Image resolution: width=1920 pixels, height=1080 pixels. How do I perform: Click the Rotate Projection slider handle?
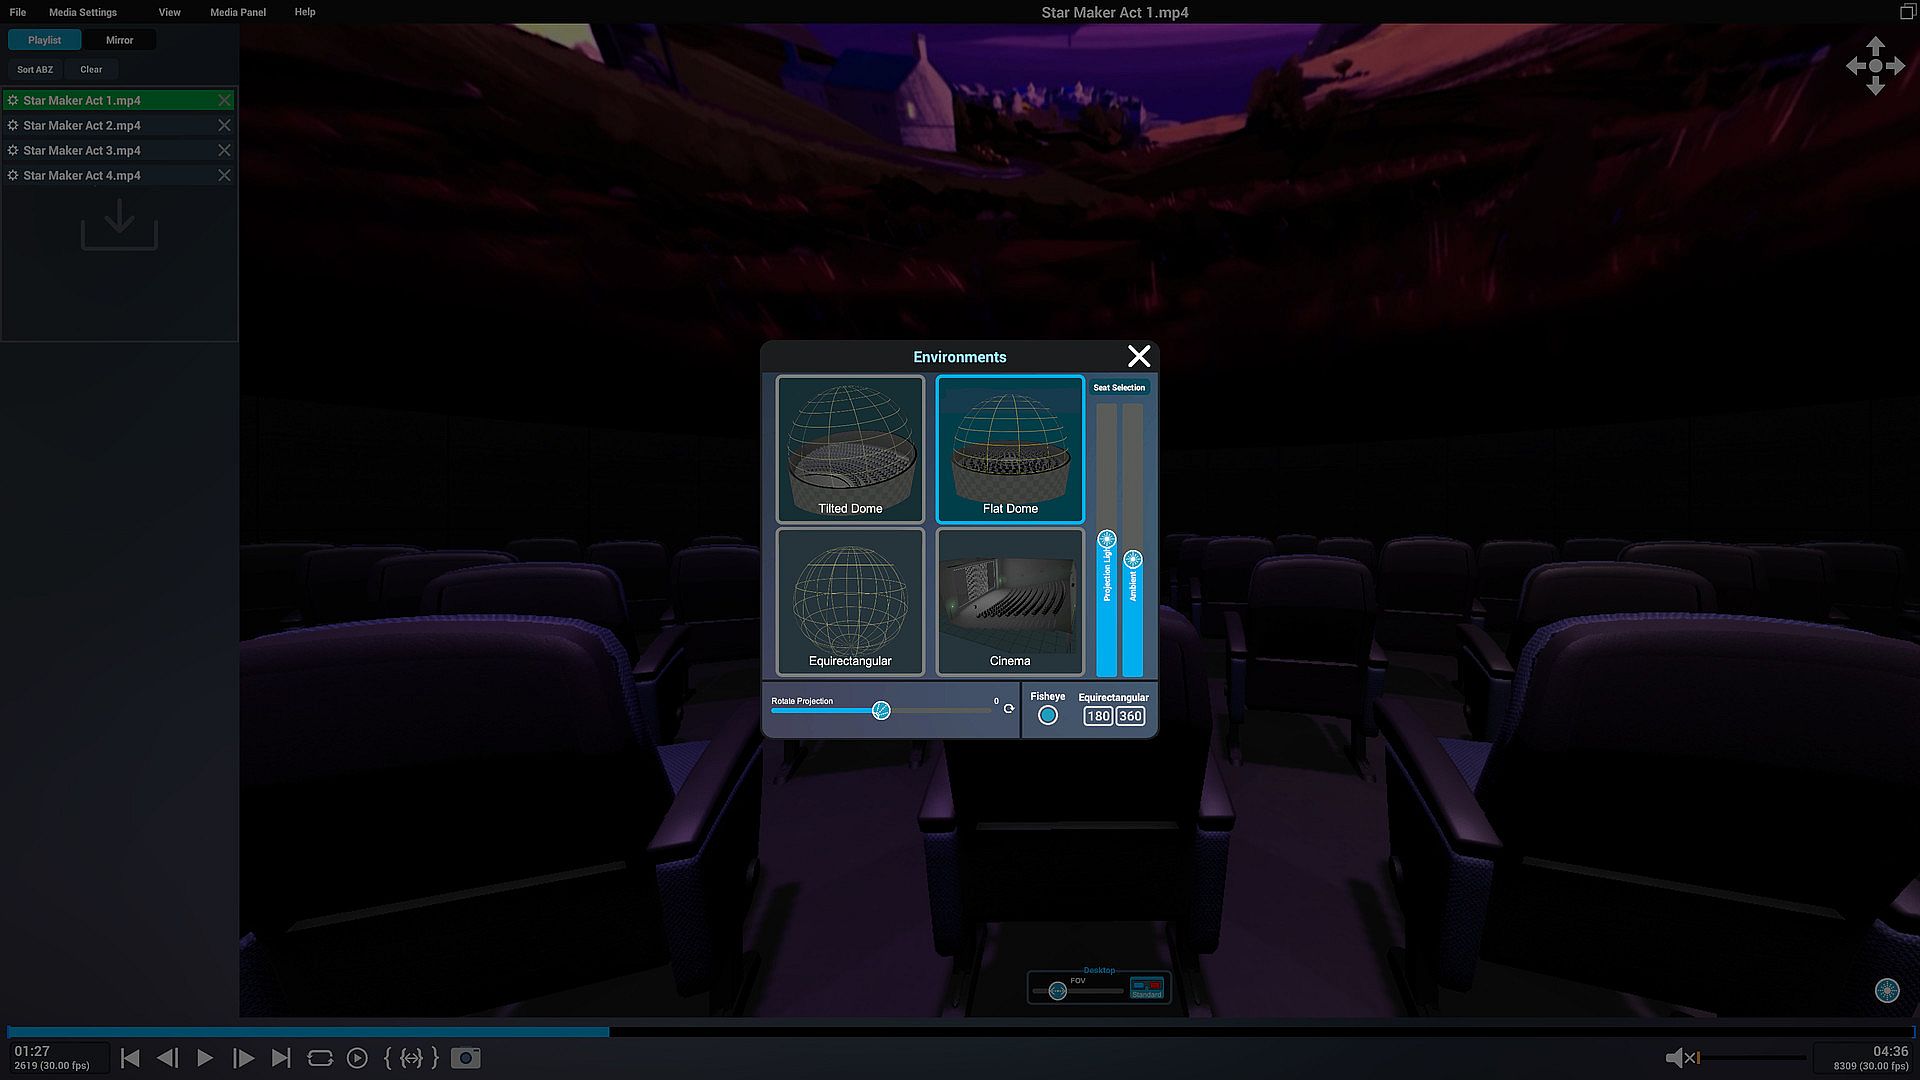[x=881, y=710]
